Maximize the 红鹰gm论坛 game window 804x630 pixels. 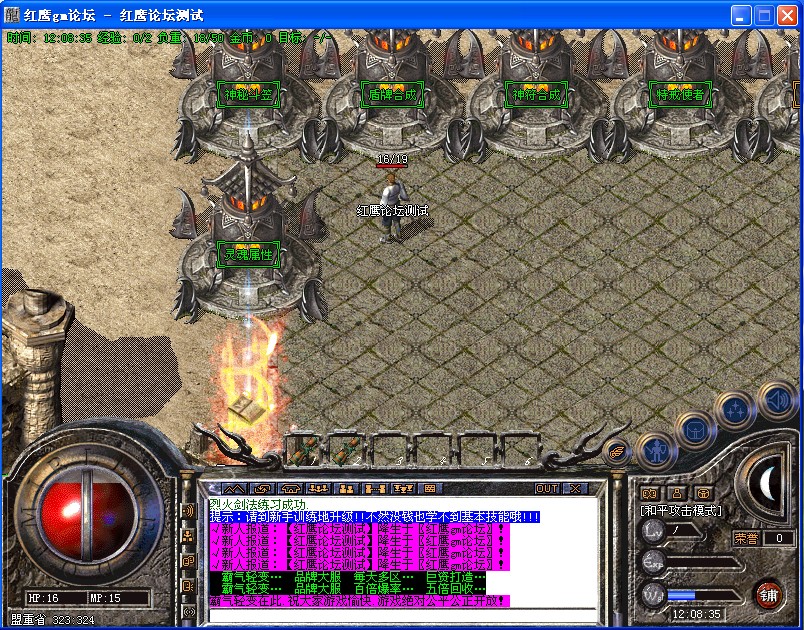tap(763, 15)
